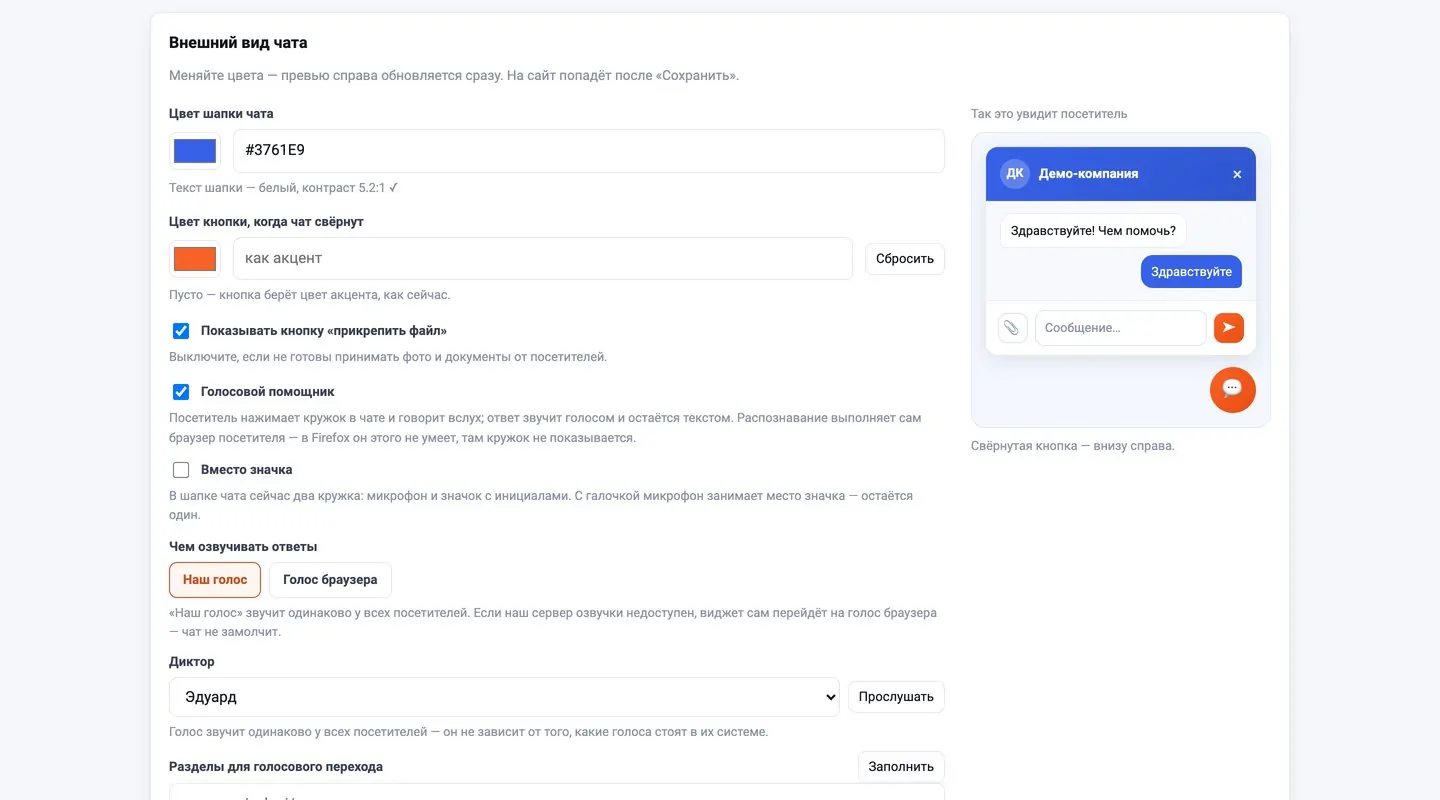
Task: Close the chat preview with the X icon
Action: click(x=1237, y=174)
